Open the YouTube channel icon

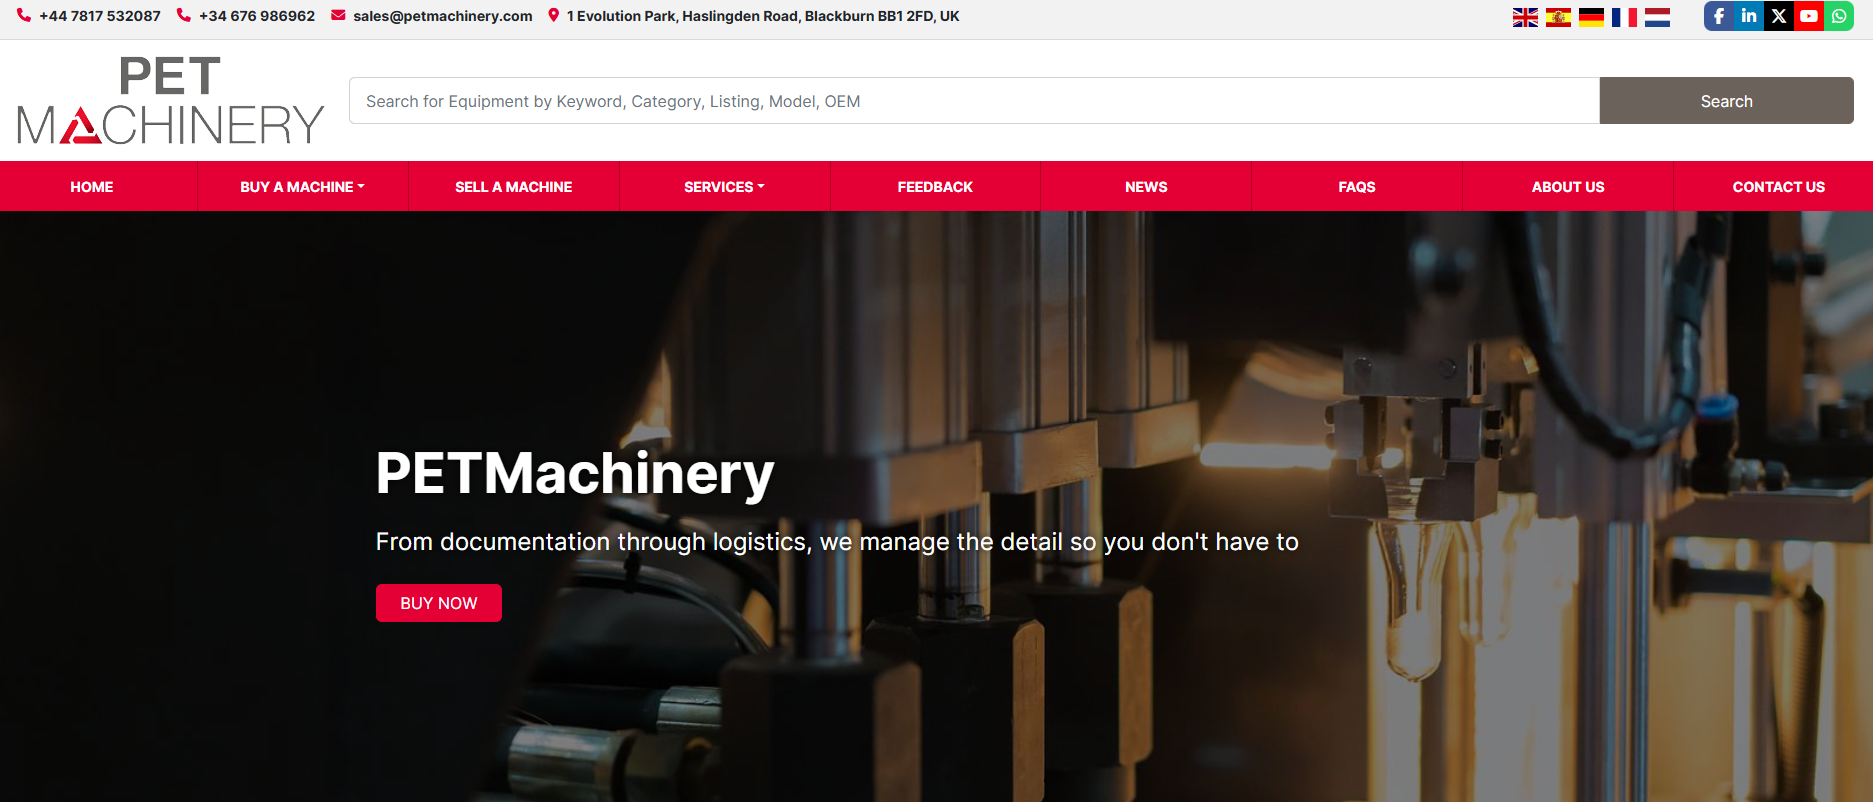click(1809, 16)
